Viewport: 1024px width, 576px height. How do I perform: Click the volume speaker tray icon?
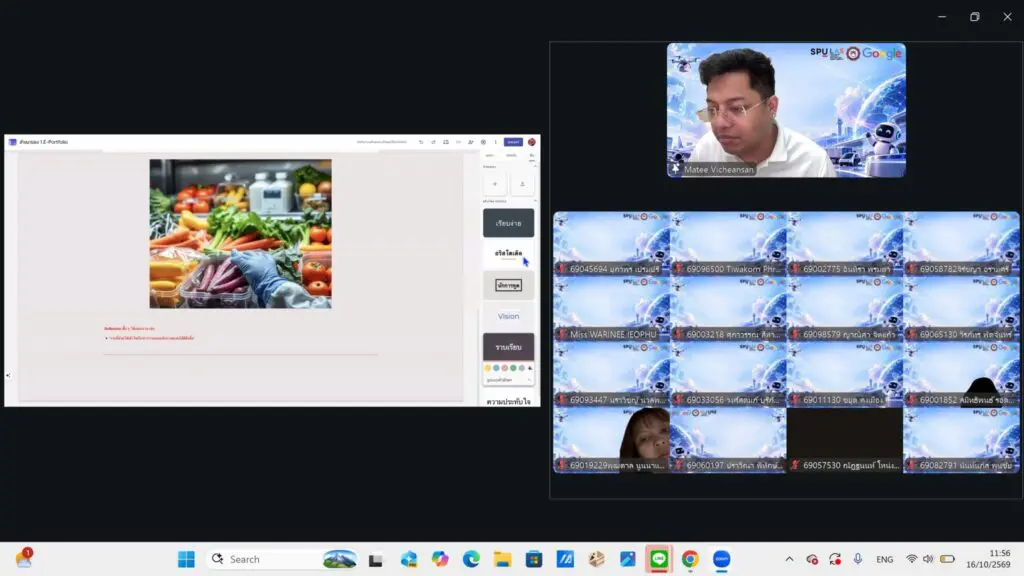pos(928,559)
